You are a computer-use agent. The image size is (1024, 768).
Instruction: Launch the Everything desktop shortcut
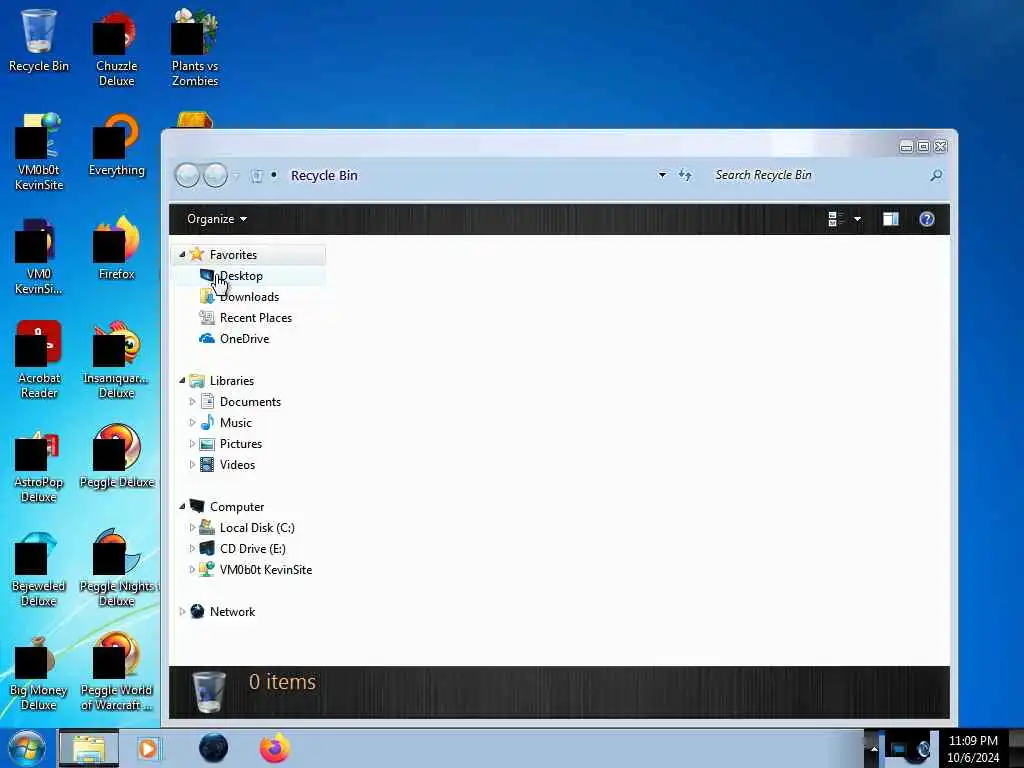(x=116, y=145)
